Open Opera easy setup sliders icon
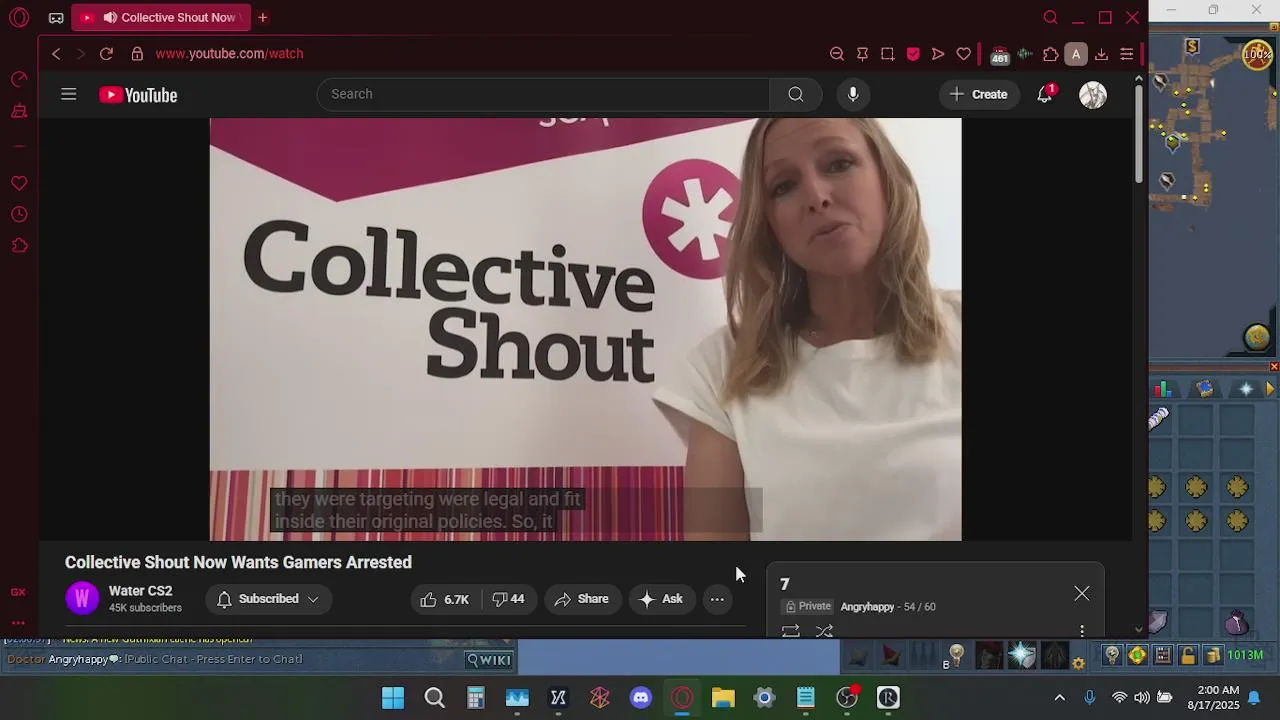This screenshot has height=720, width=1280. (x=1126, y=54)
